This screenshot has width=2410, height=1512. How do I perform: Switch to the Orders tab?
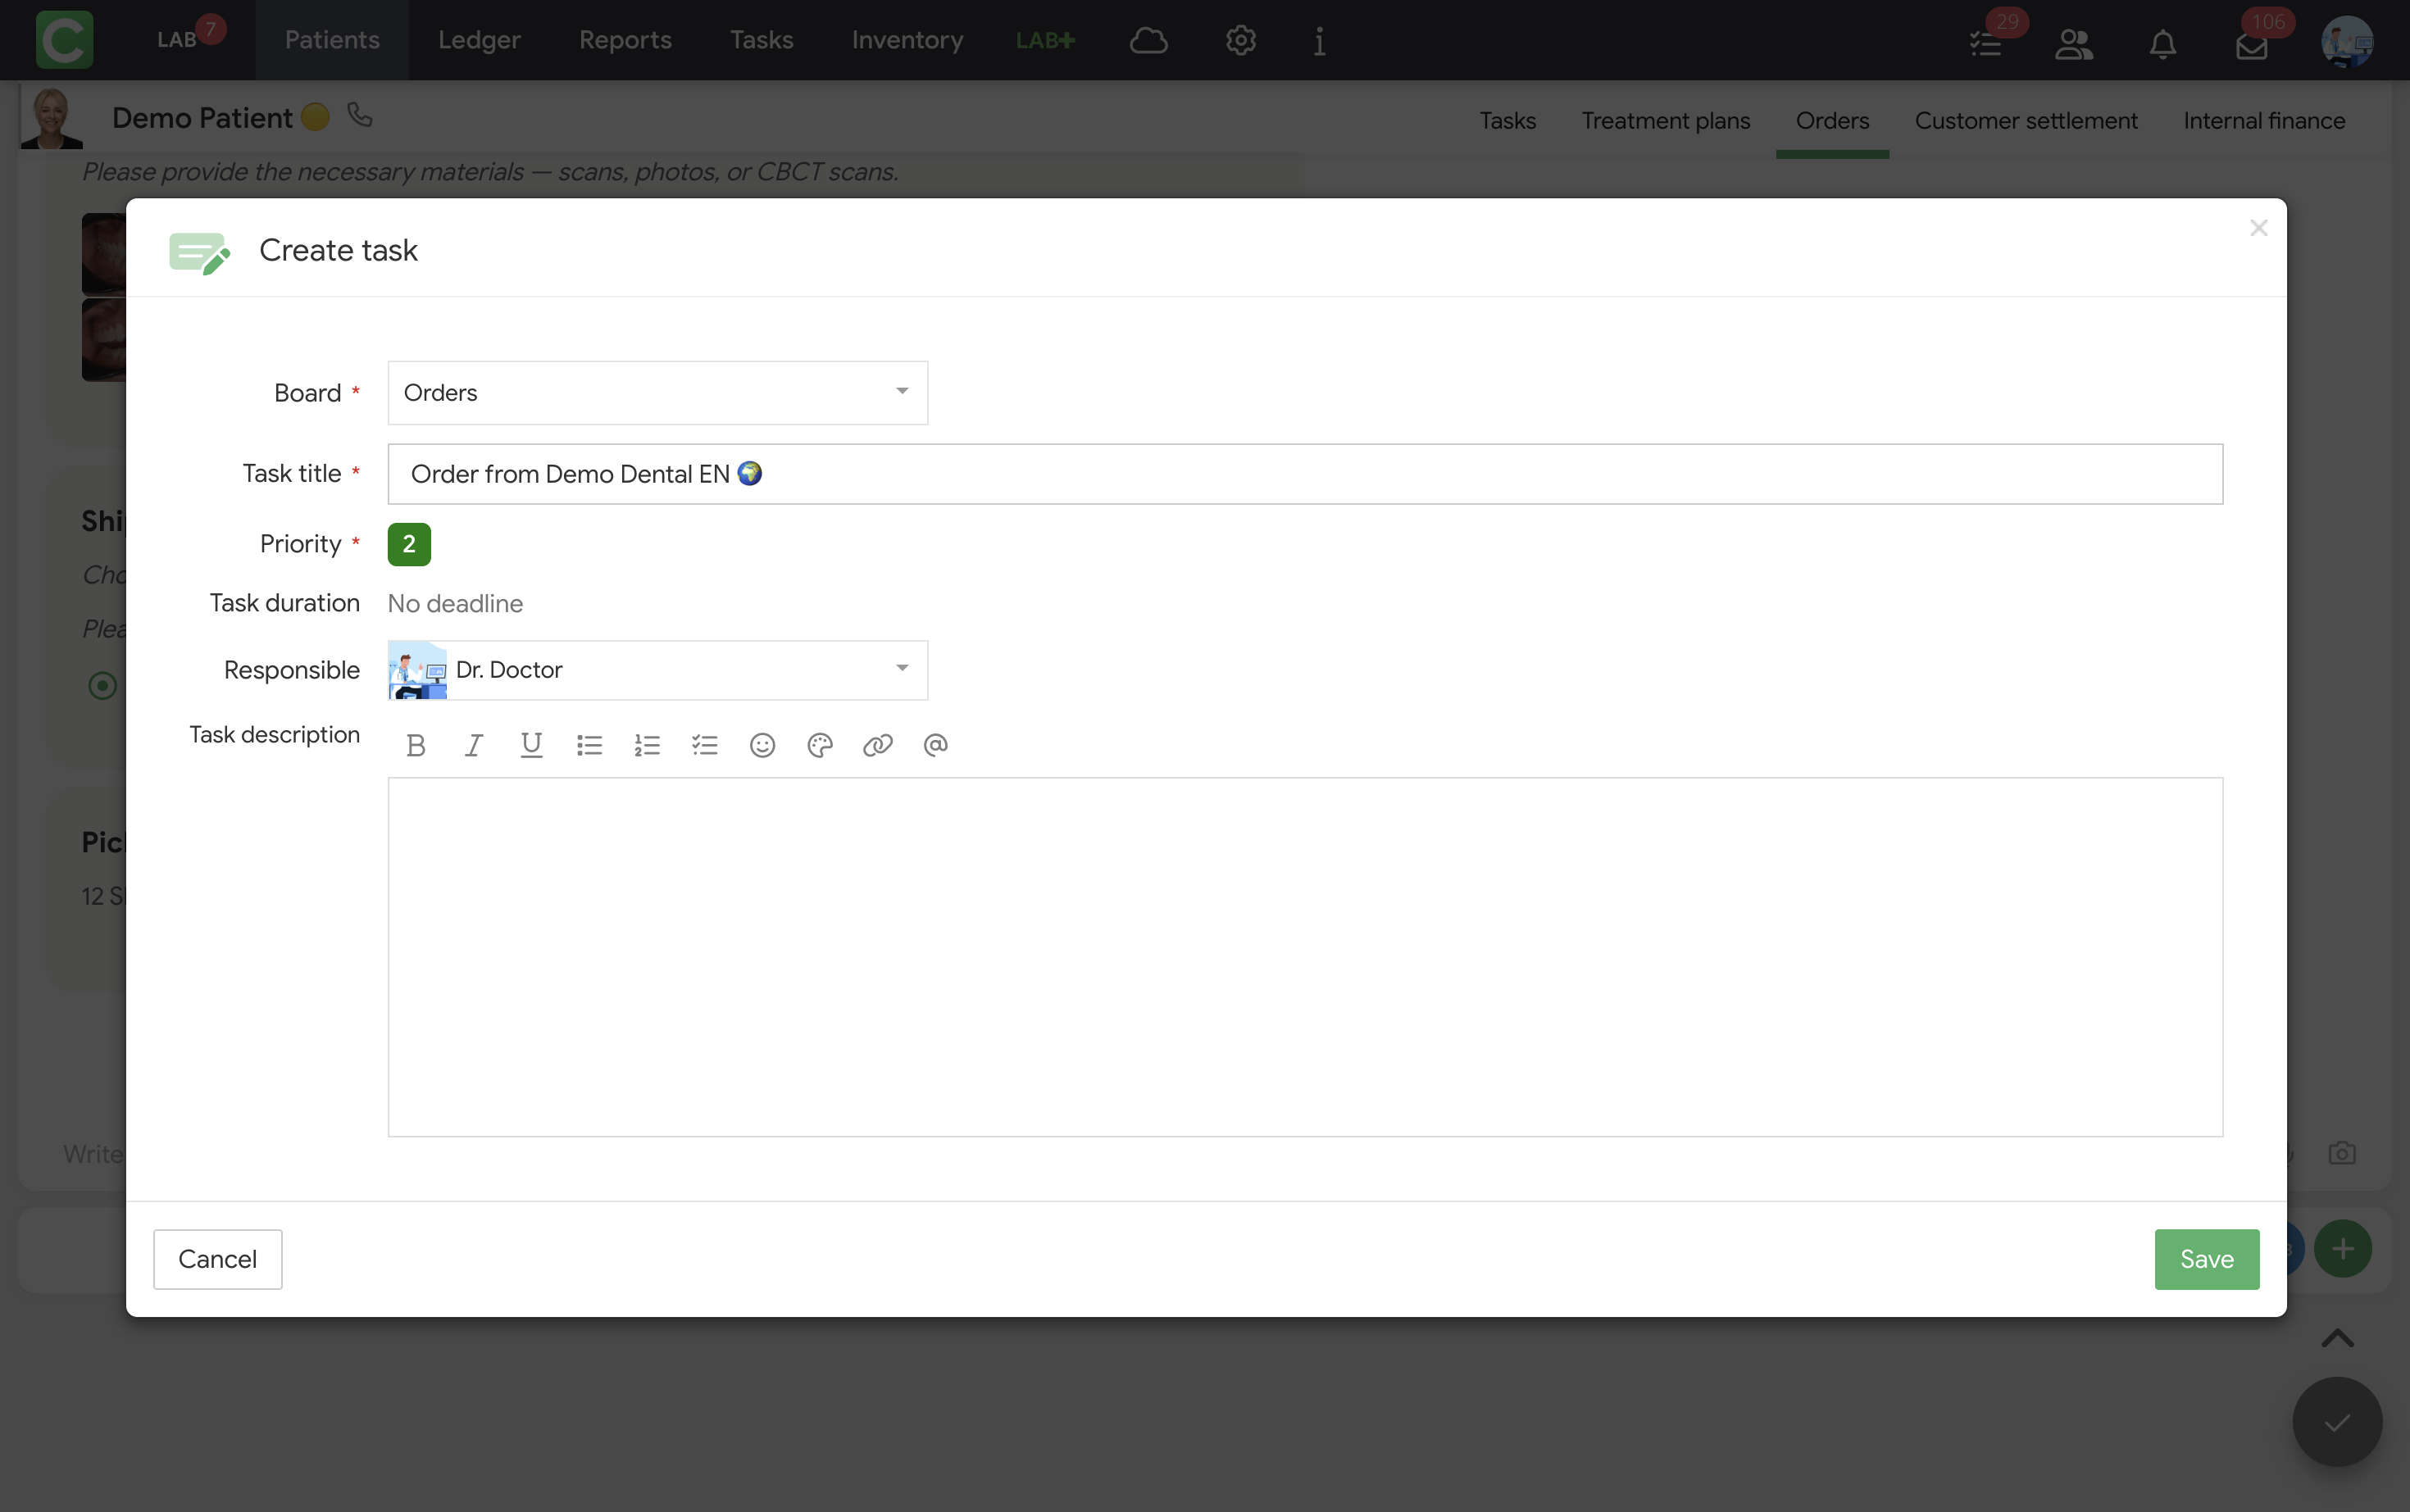(x=1832, y=121)
